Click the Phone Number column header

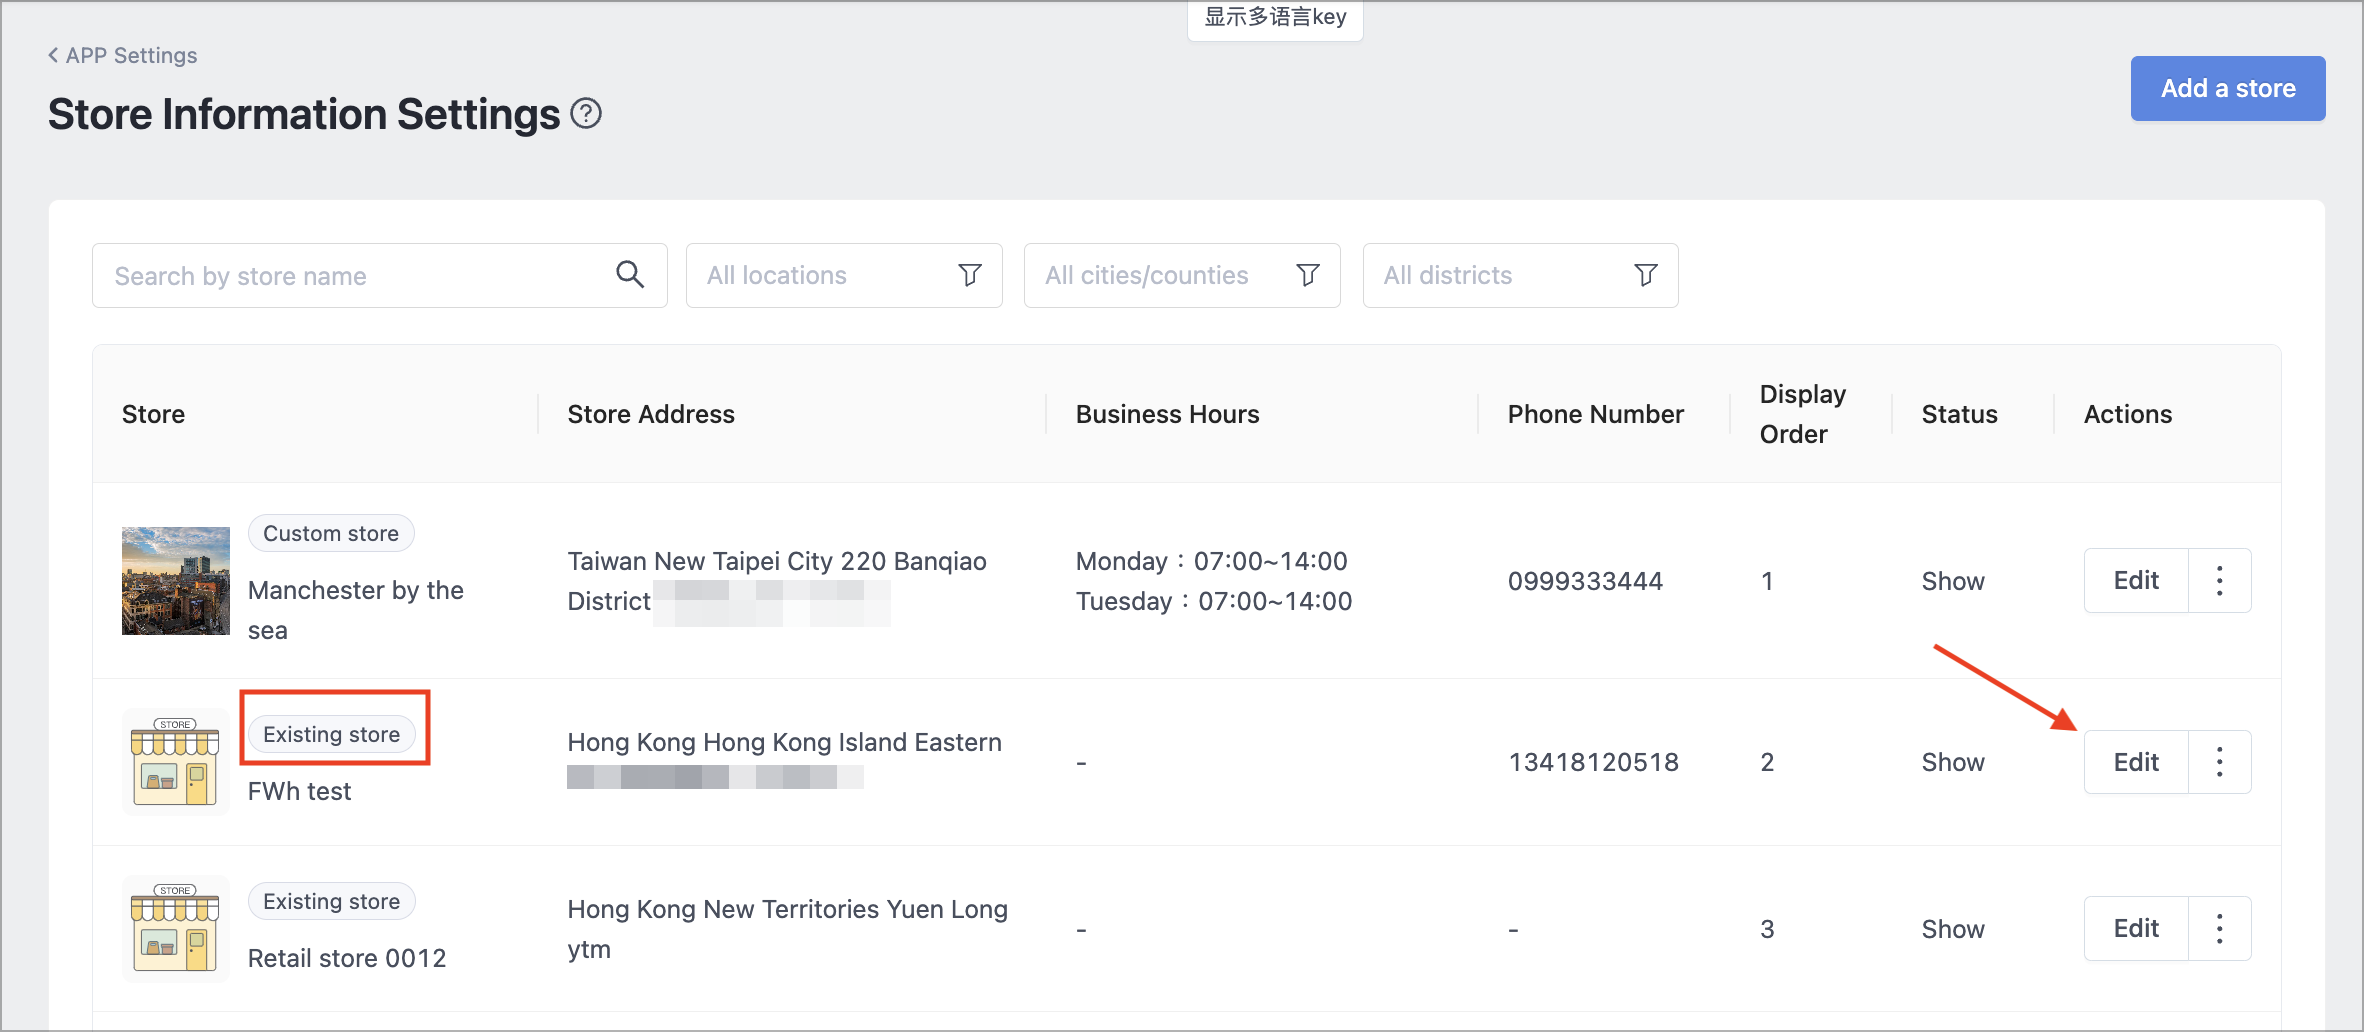[1595, 414]
